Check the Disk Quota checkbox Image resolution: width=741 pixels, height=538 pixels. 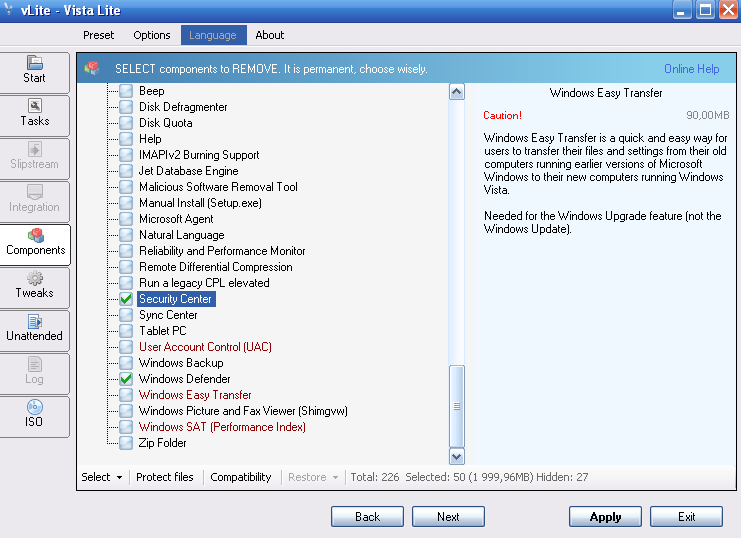click(126, 123)
